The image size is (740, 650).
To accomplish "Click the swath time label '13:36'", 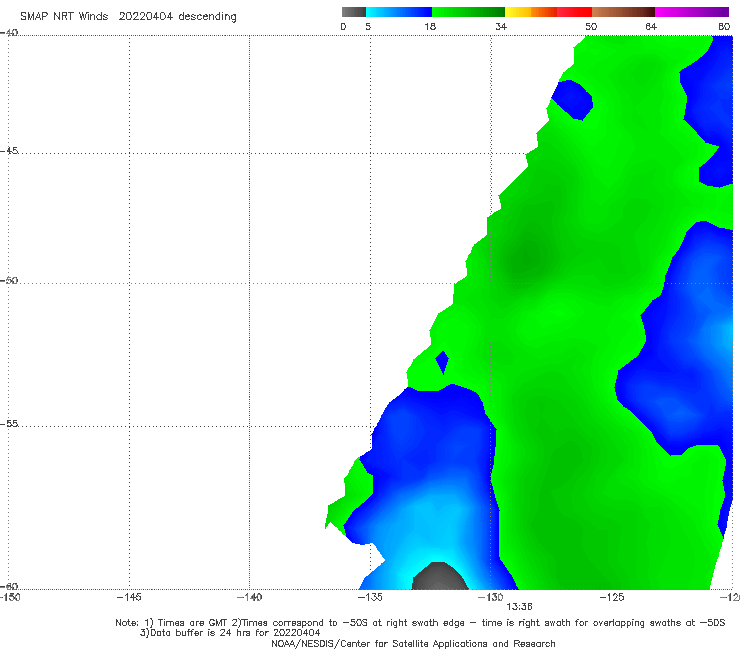I will pos(519,607).
